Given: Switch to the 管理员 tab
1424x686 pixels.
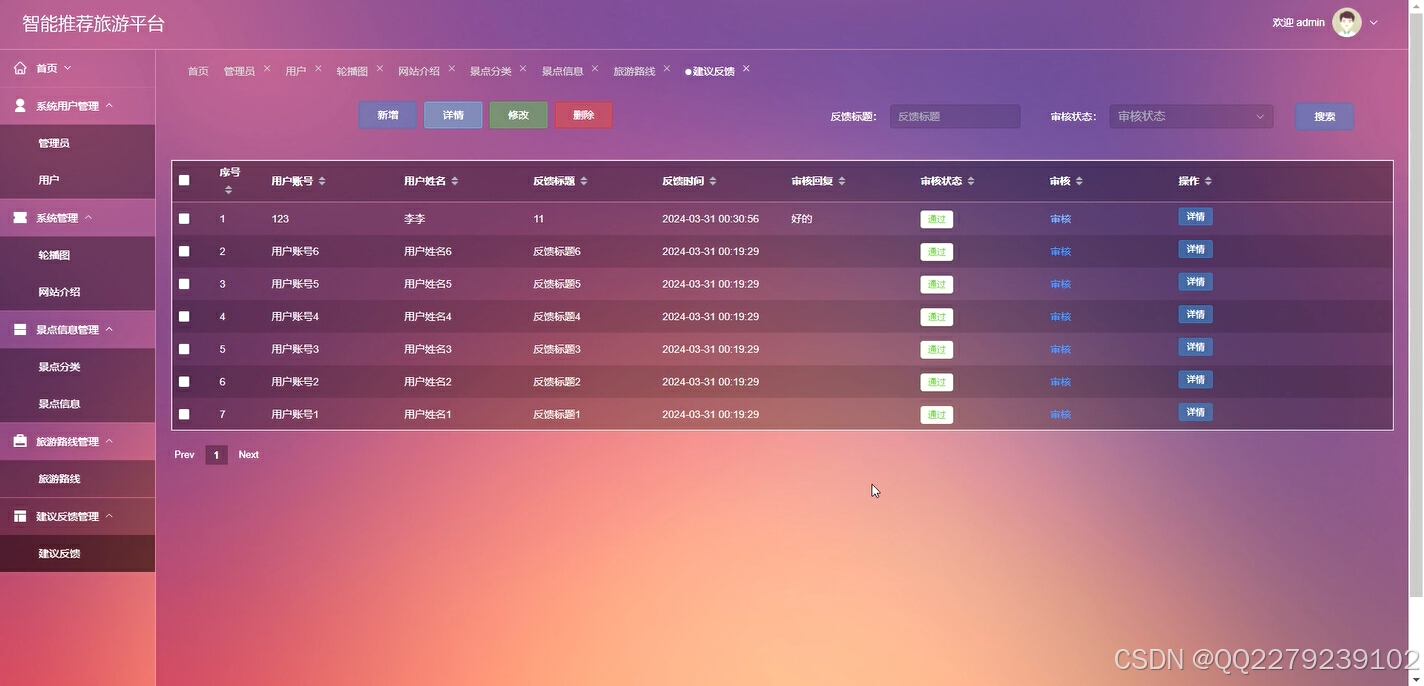Looking at the screenshot, I should pyautogui.click(x=239, y=70).
